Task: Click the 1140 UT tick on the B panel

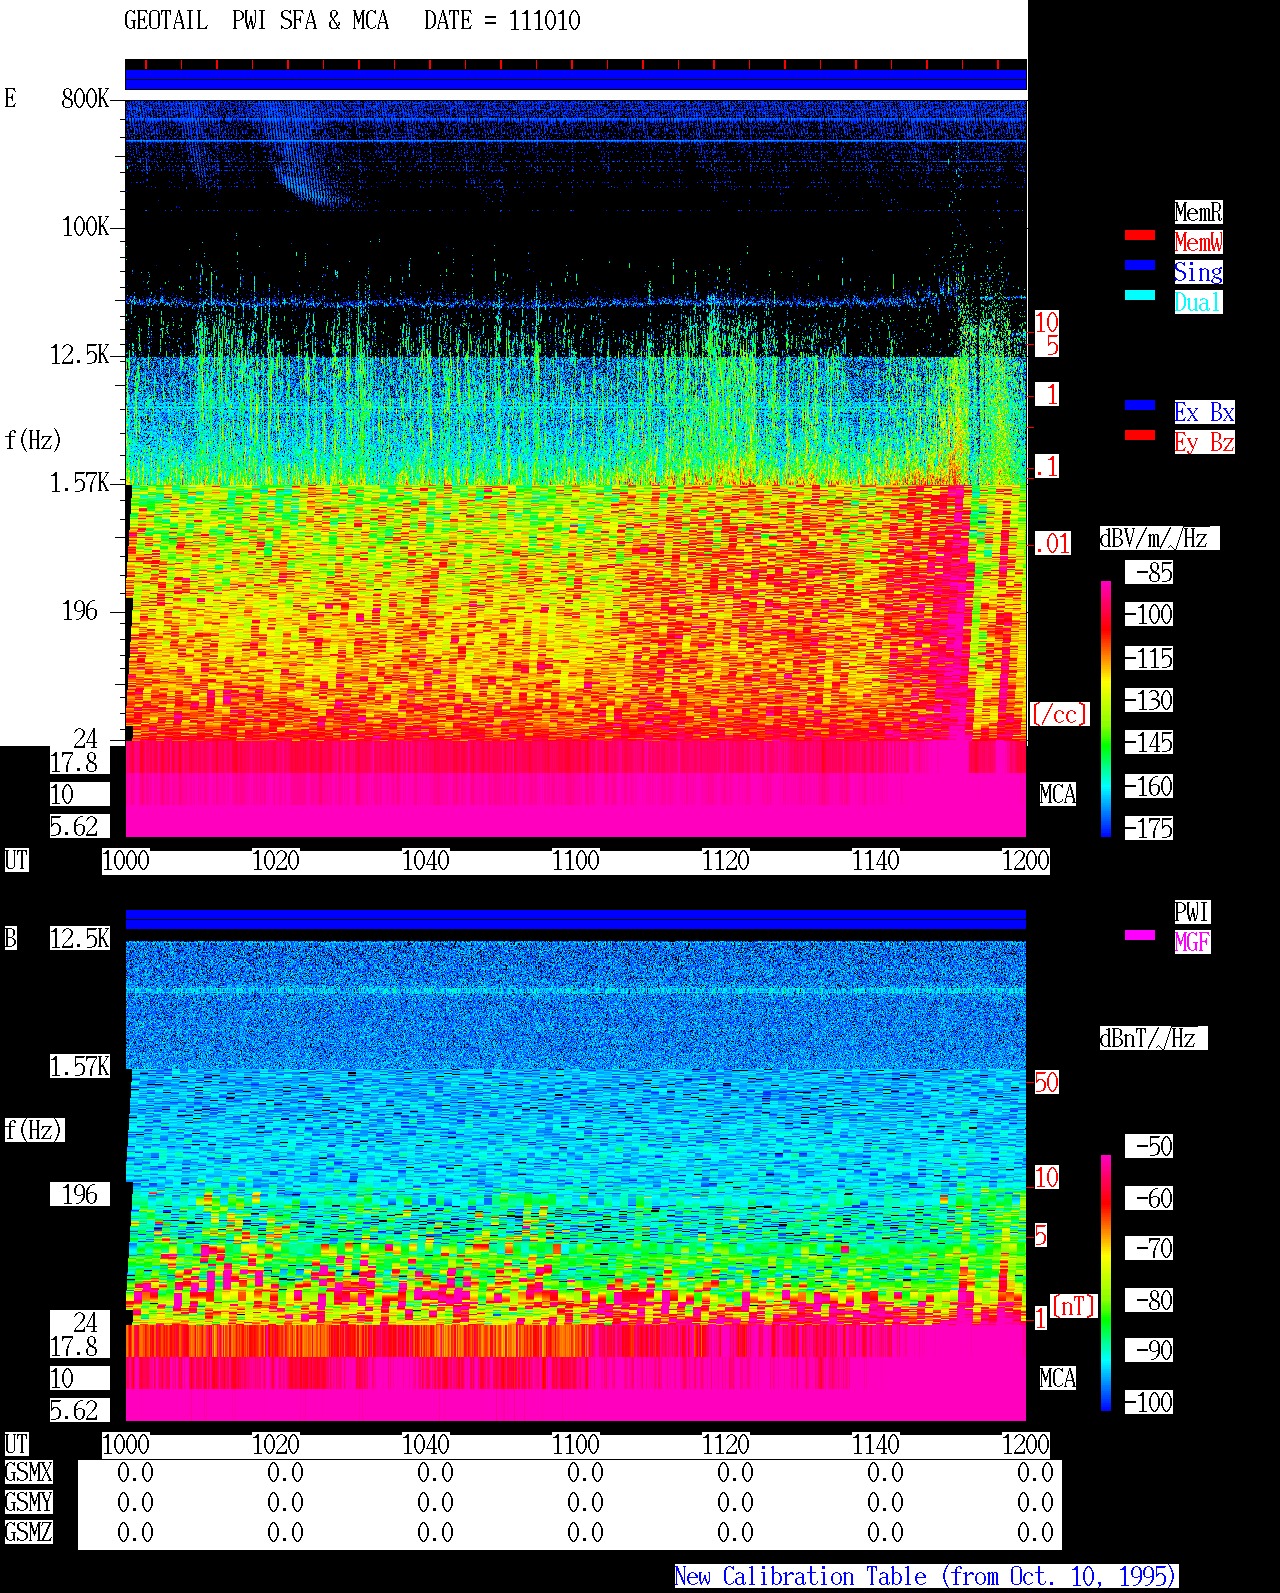Action: 876,1445
